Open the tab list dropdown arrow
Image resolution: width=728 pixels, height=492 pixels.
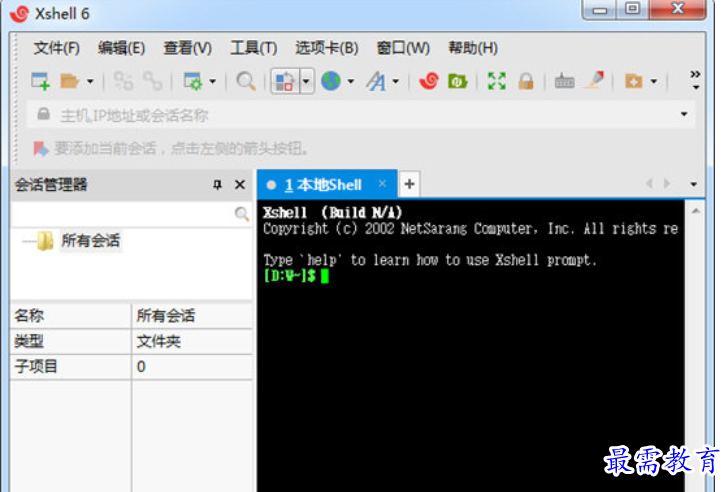click(x=694, y=184)
